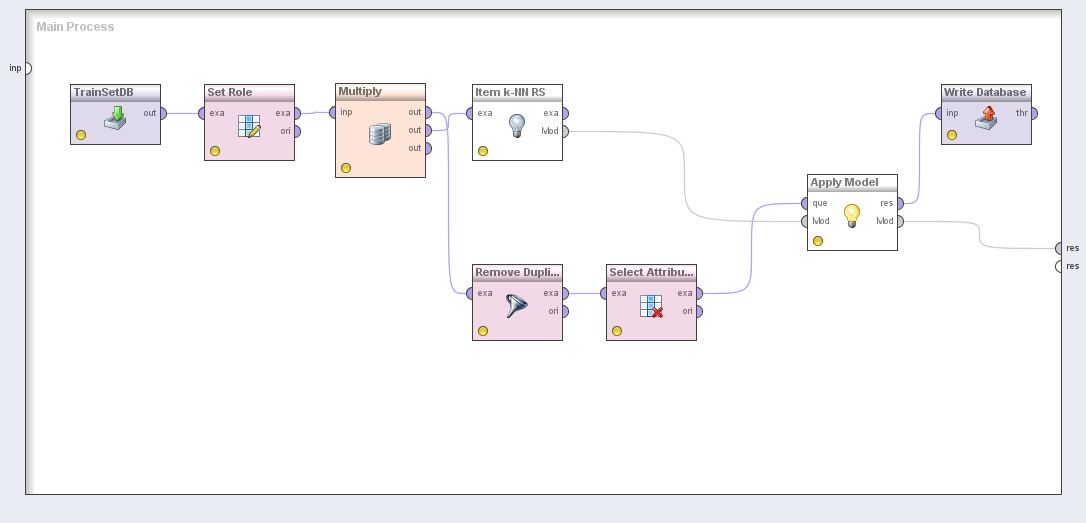This screenshot has height=523, width=1086.
Task: Click the TrainSetDB database read icon
Action: tap(115, 115)
